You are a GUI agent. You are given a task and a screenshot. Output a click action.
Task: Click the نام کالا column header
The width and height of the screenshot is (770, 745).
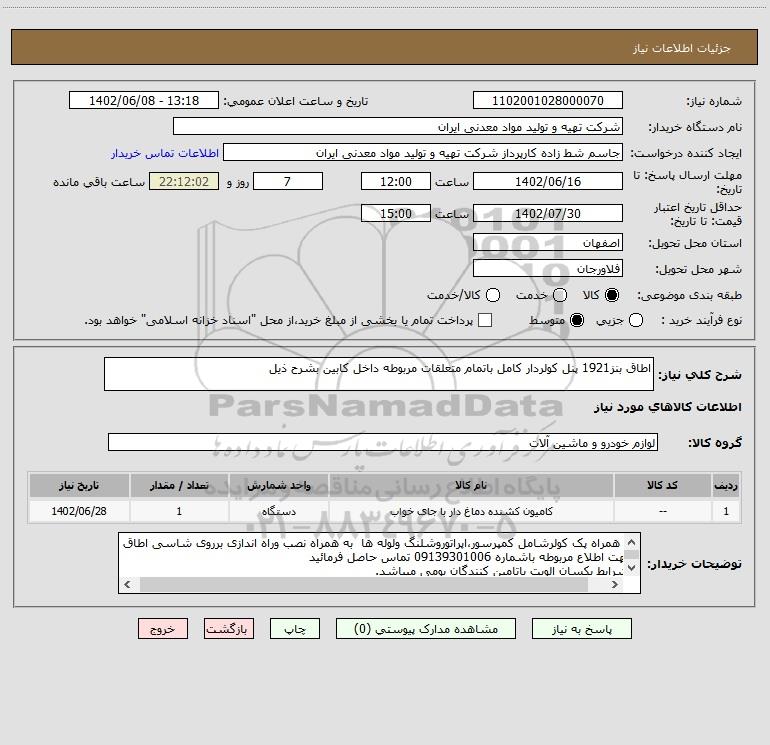(x=471, y=486)
